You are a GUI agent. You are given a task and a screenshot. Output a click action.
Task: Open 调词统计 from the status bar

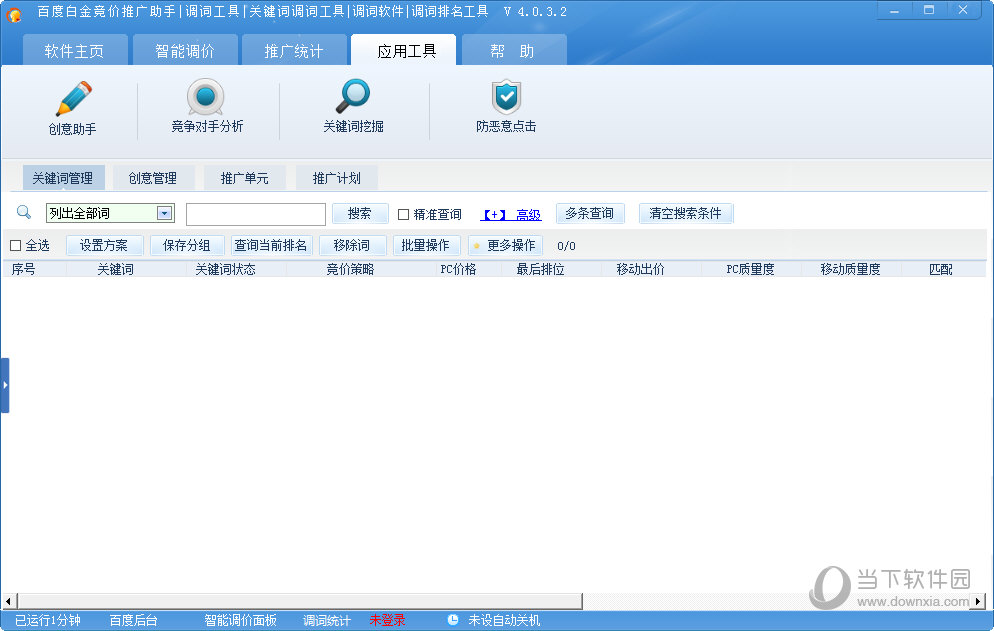tap(326, 620)
